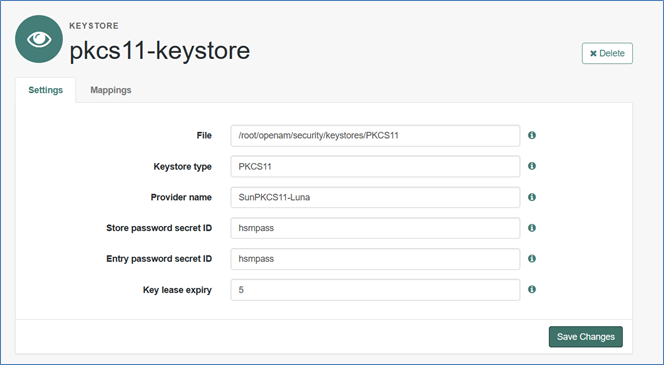Open info icon beside File field
The image size is (664, 365).
532,135
